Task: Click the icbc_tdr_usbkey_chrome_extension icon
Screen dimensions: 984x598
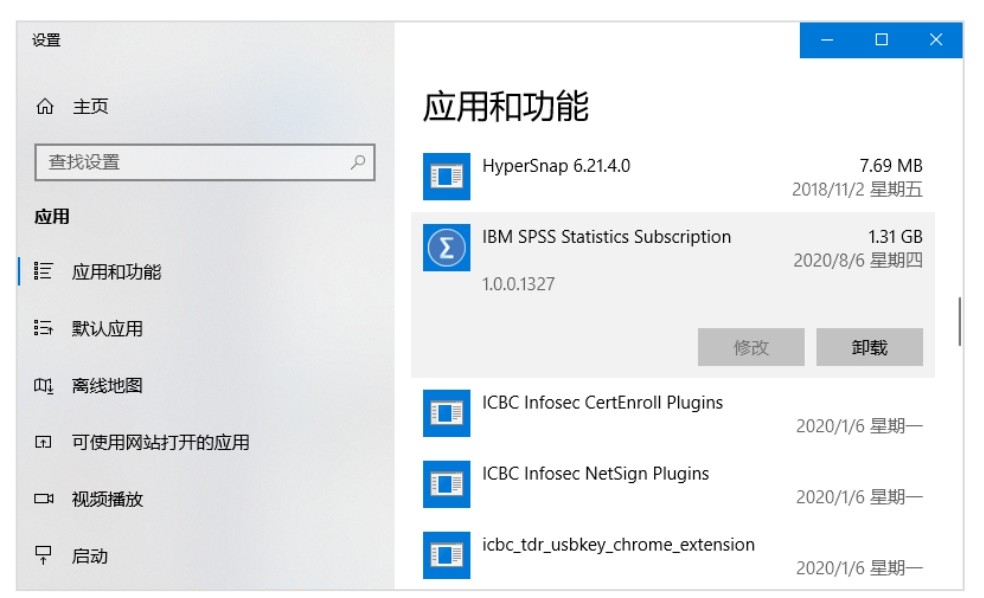Action: [x=446, y=555]
